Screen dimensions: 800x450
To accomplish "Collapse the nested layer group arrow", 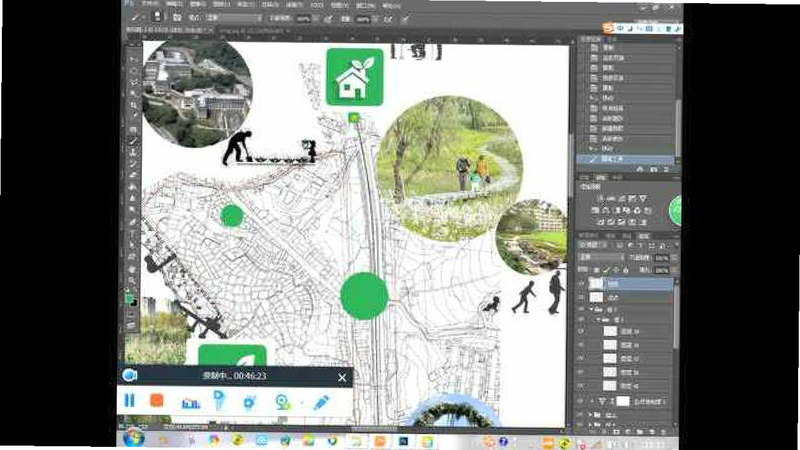I will point(598,320).
